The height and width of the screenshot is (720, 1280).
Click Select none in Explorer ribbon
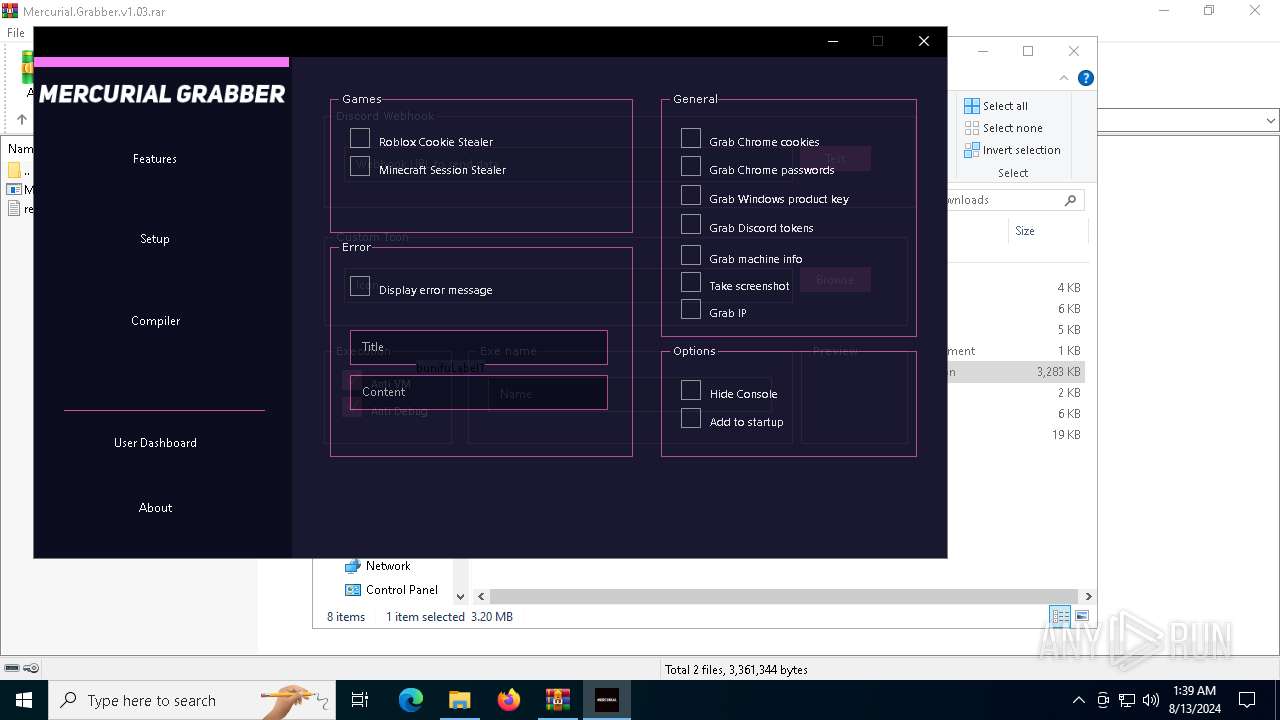pyautogui.click(x=1003, y=128)
